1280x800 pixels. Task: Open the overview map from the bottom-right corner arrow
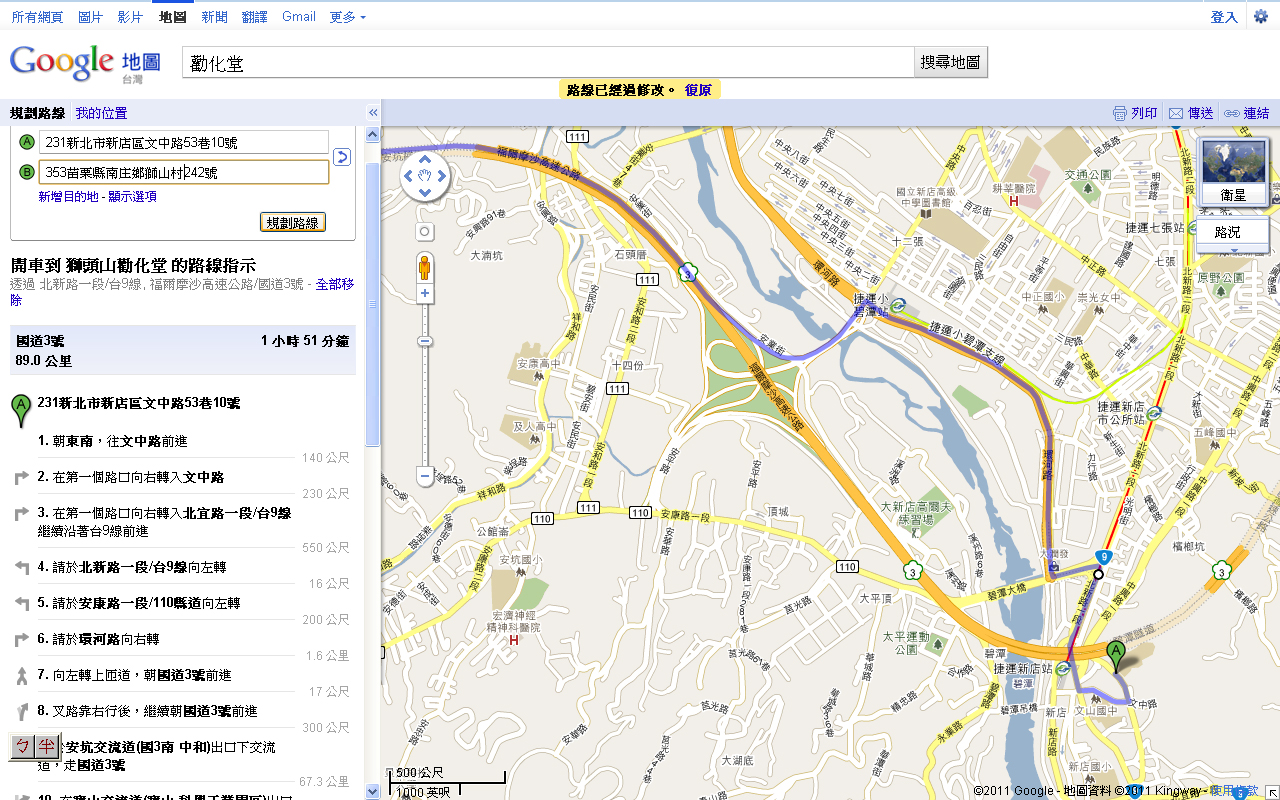click(1271, 791)
